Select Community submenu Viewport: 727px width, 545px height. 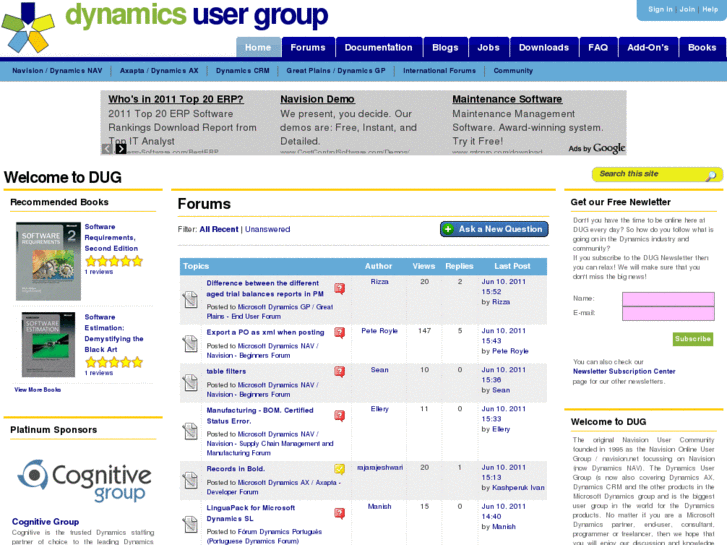(x=513, y=71)
